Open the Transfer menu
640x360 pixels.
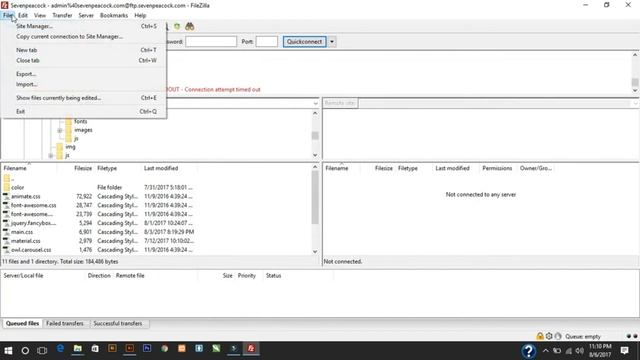coord(62,16)
